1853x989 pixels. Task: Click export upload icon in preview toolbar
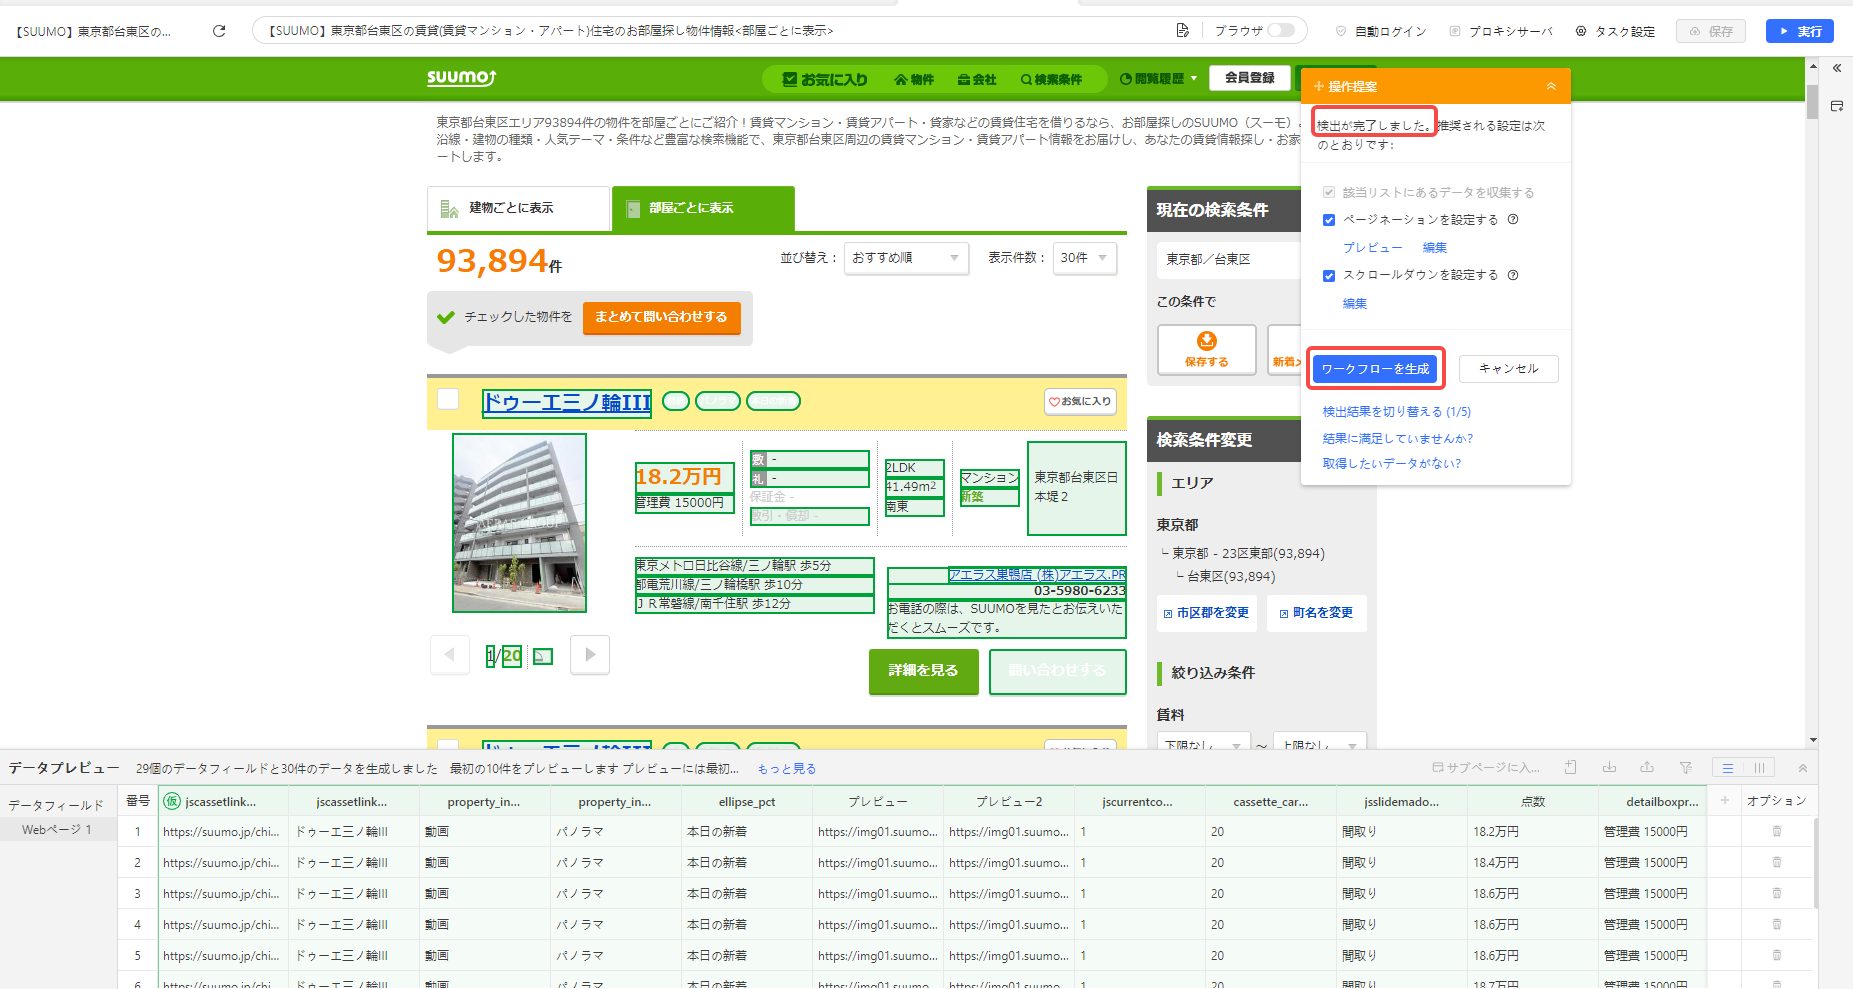click(1647, 768)
